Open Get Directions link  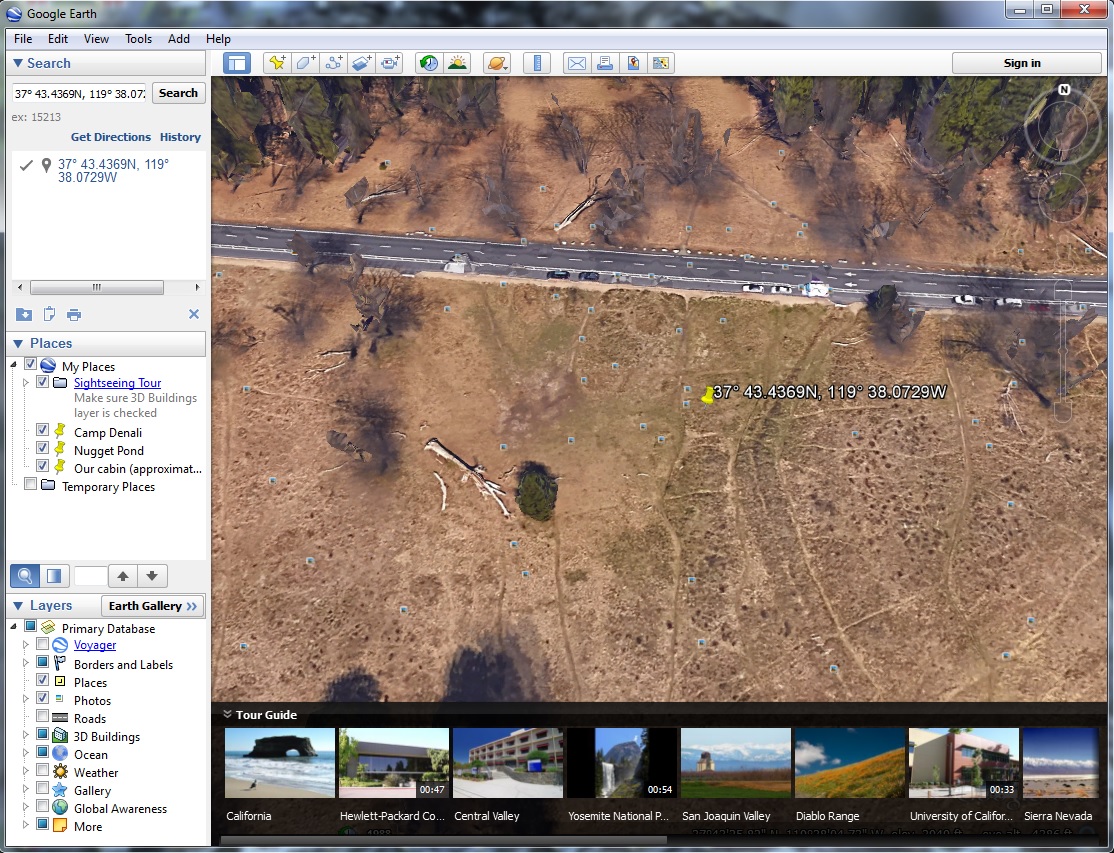click(111, 137)
